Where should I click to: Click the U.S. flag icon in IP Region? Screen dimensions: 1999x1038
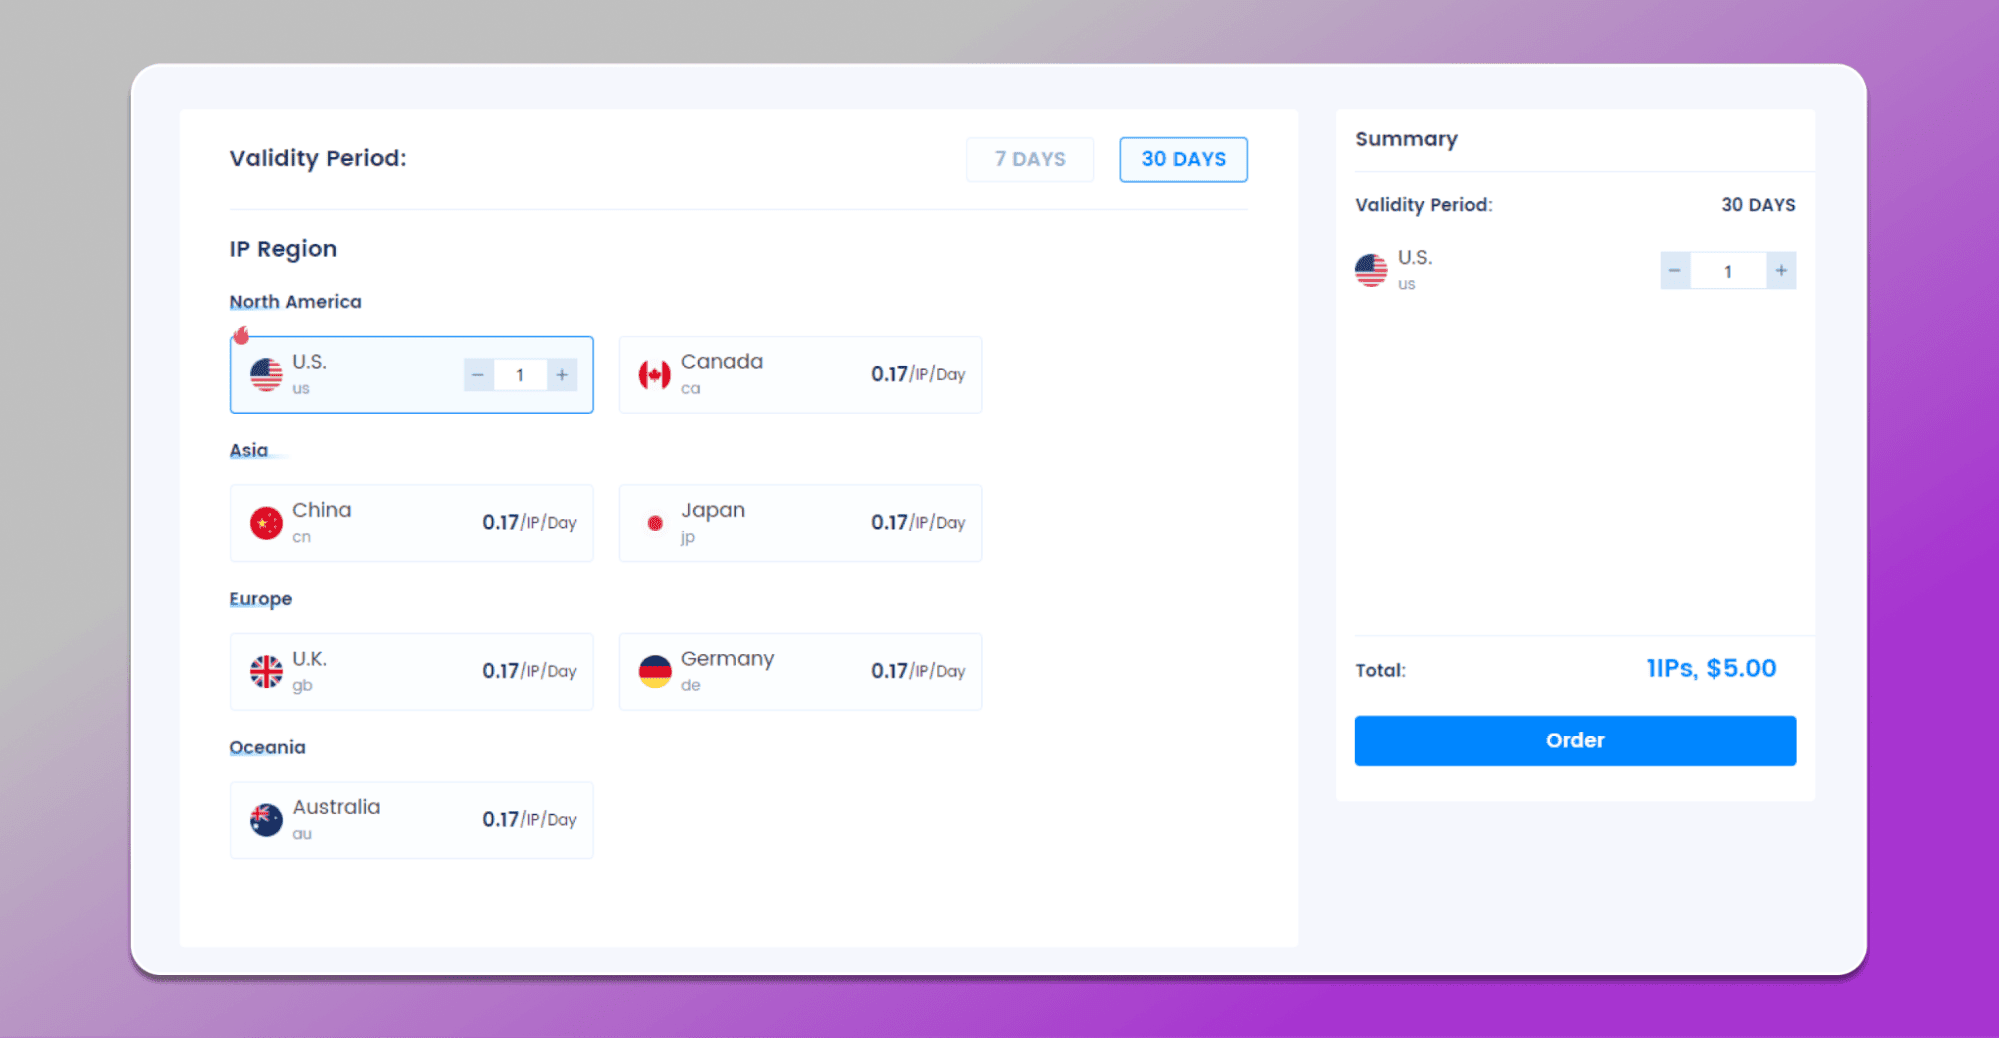click(266, 375)
